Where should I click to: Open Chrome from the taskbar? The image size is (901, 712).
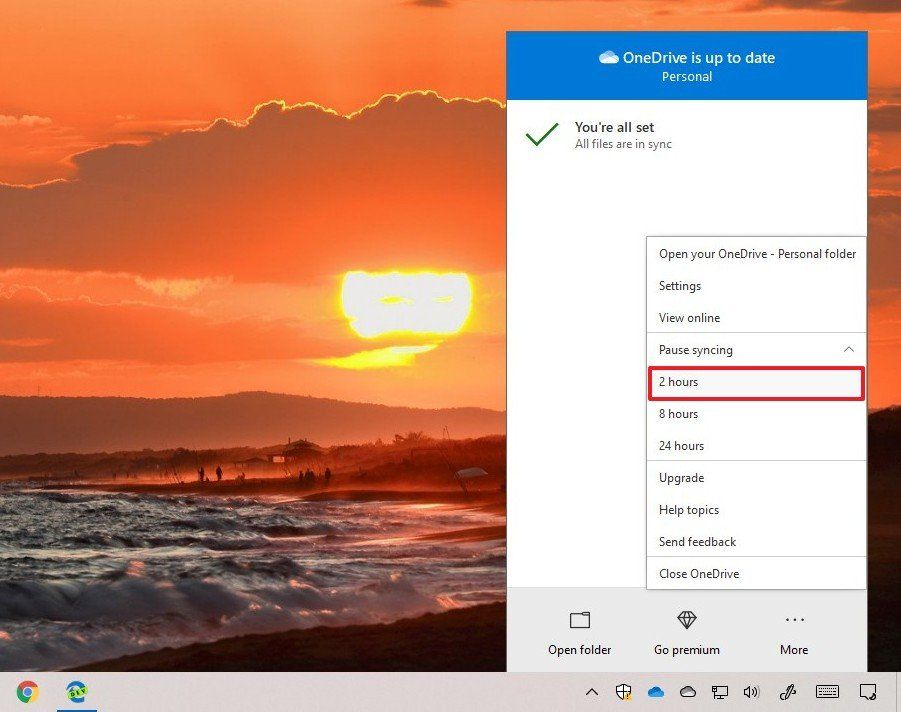click(x=29, y=690)
